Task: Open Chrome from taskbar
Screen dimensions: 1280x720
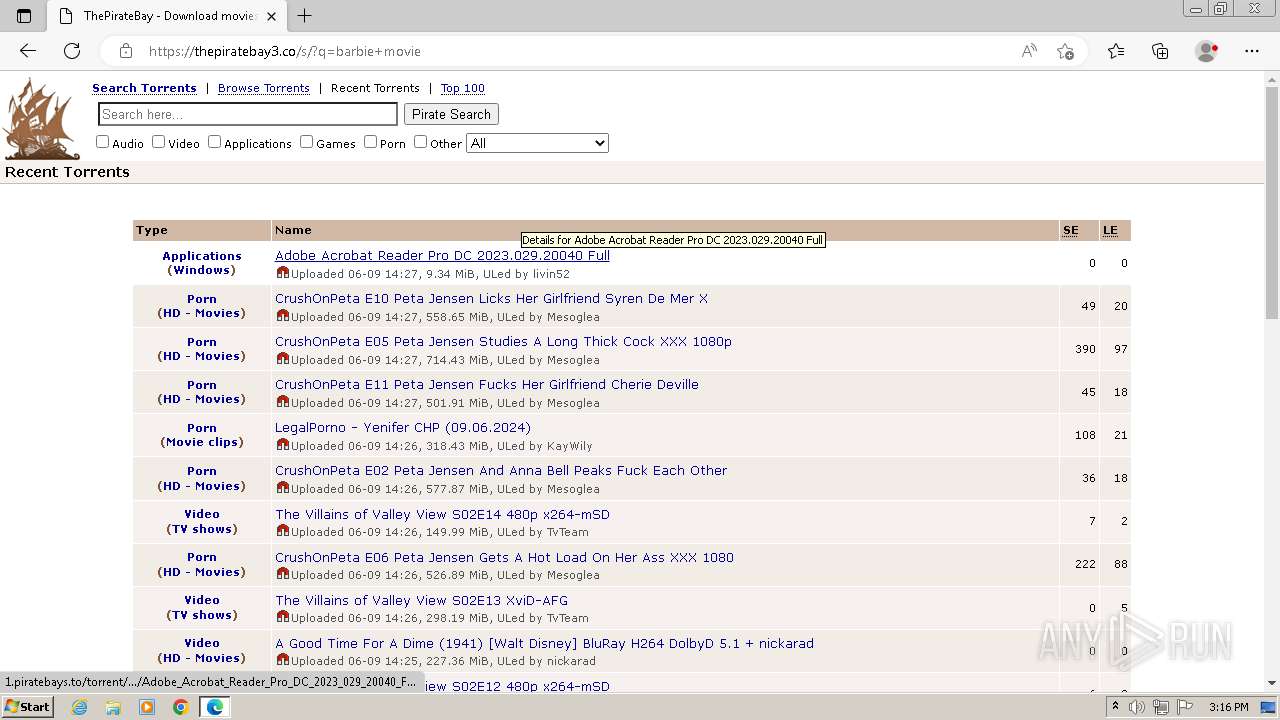Action: (x=181, y=707)
